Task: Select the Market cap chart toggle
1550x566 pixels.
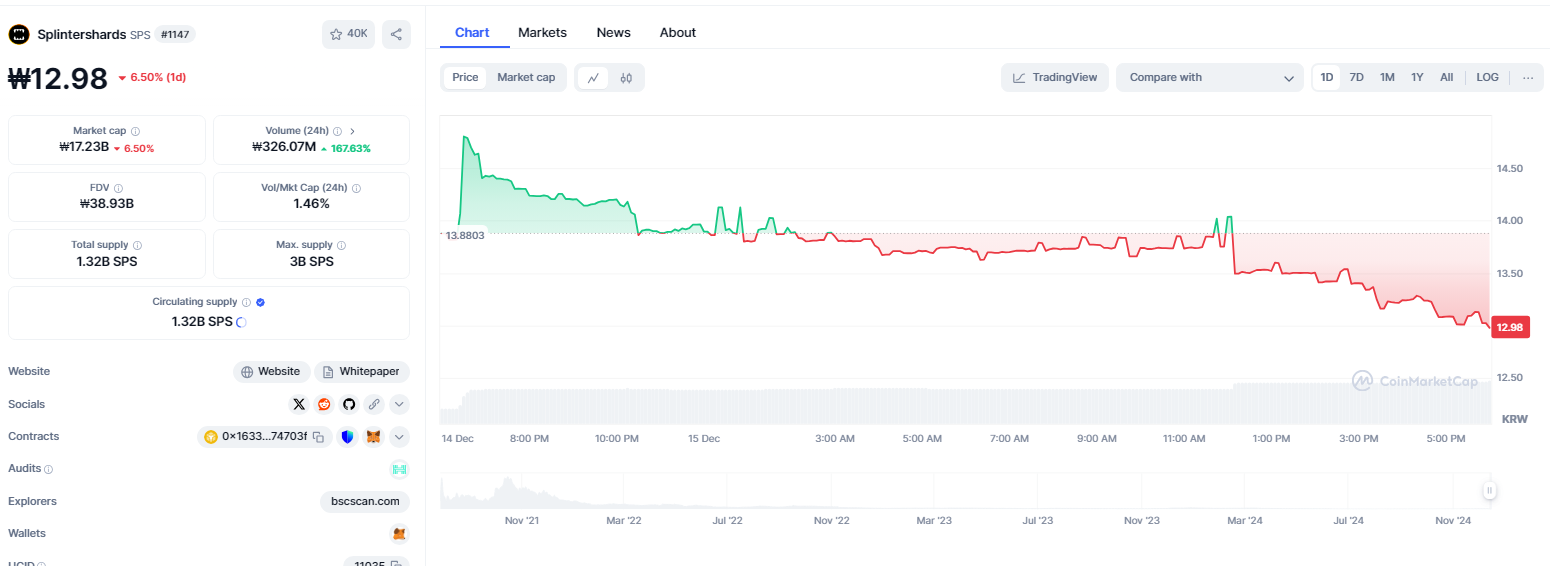Action: tap(526, 77)
